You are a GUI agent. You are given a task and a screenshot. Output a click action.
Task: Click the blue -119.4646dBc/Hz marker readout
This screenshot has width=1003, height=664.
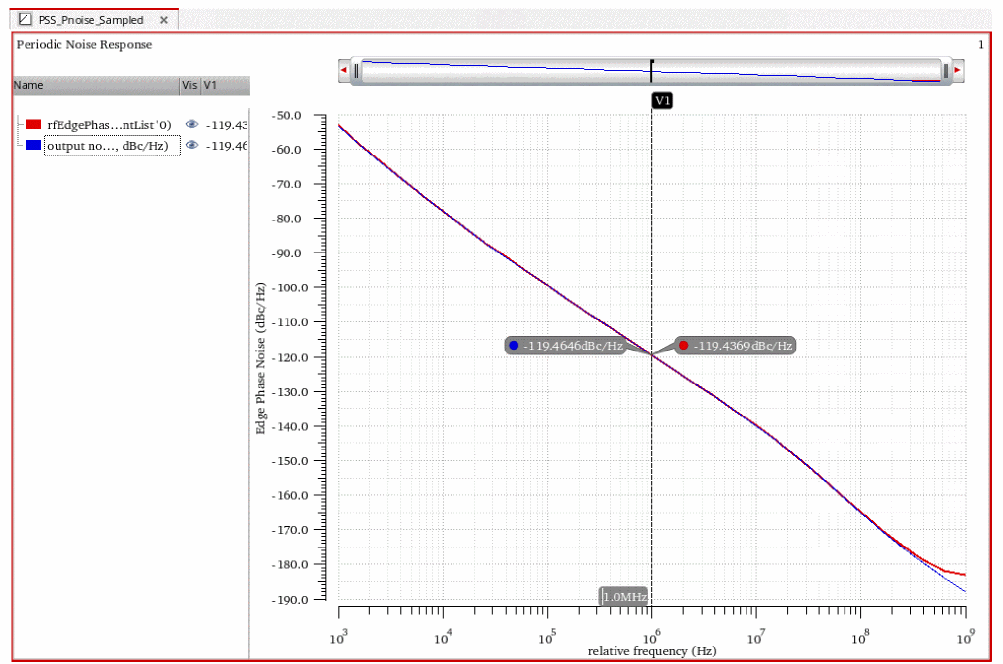pos(566,346)
